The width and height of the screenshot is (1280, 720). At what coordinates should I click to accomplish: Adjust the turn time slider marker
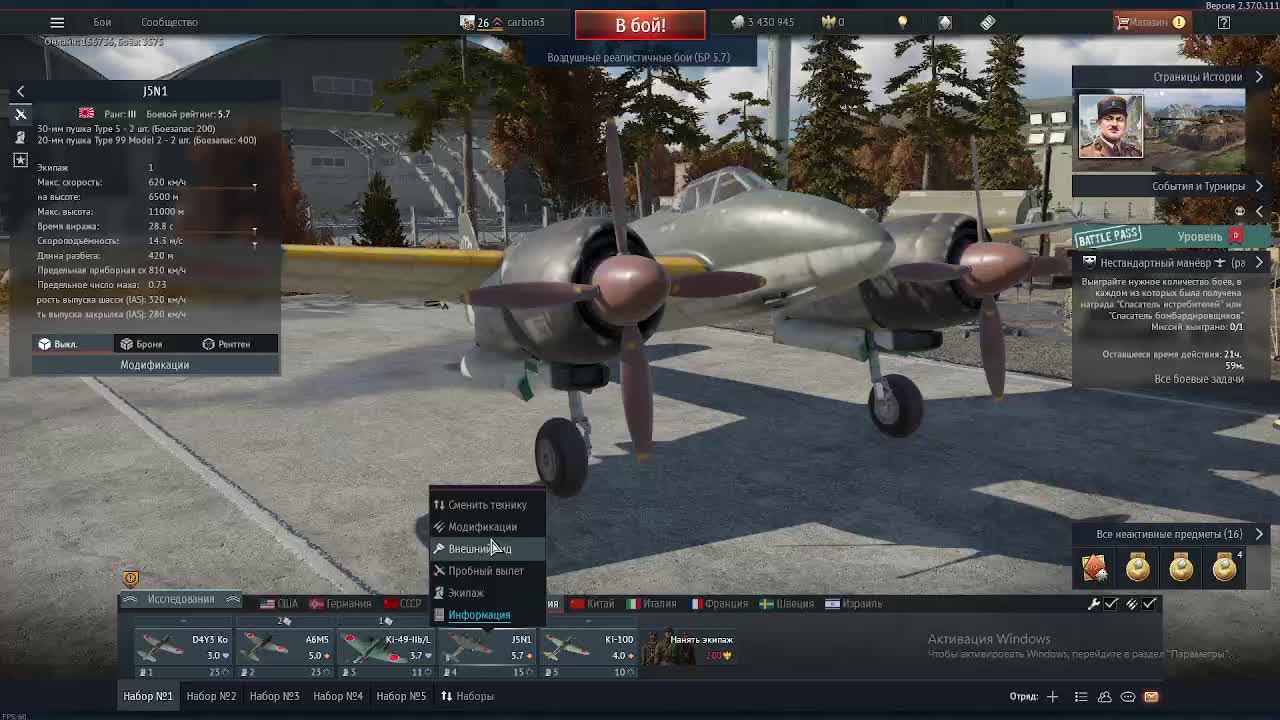pos(254,230)
